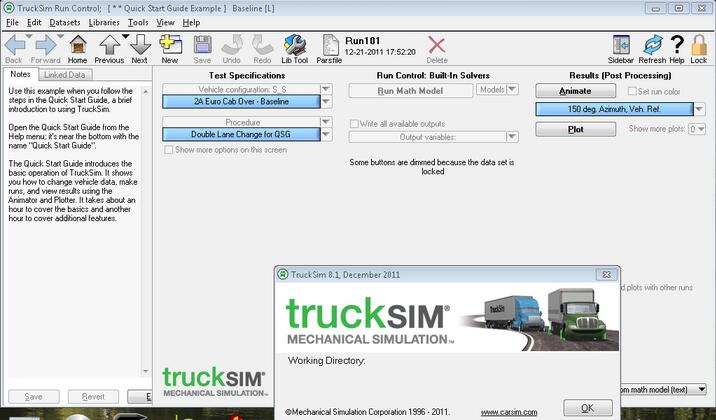Click the Plot button
The height and width of the screenshot is (420, 716).
coord(575,129)
